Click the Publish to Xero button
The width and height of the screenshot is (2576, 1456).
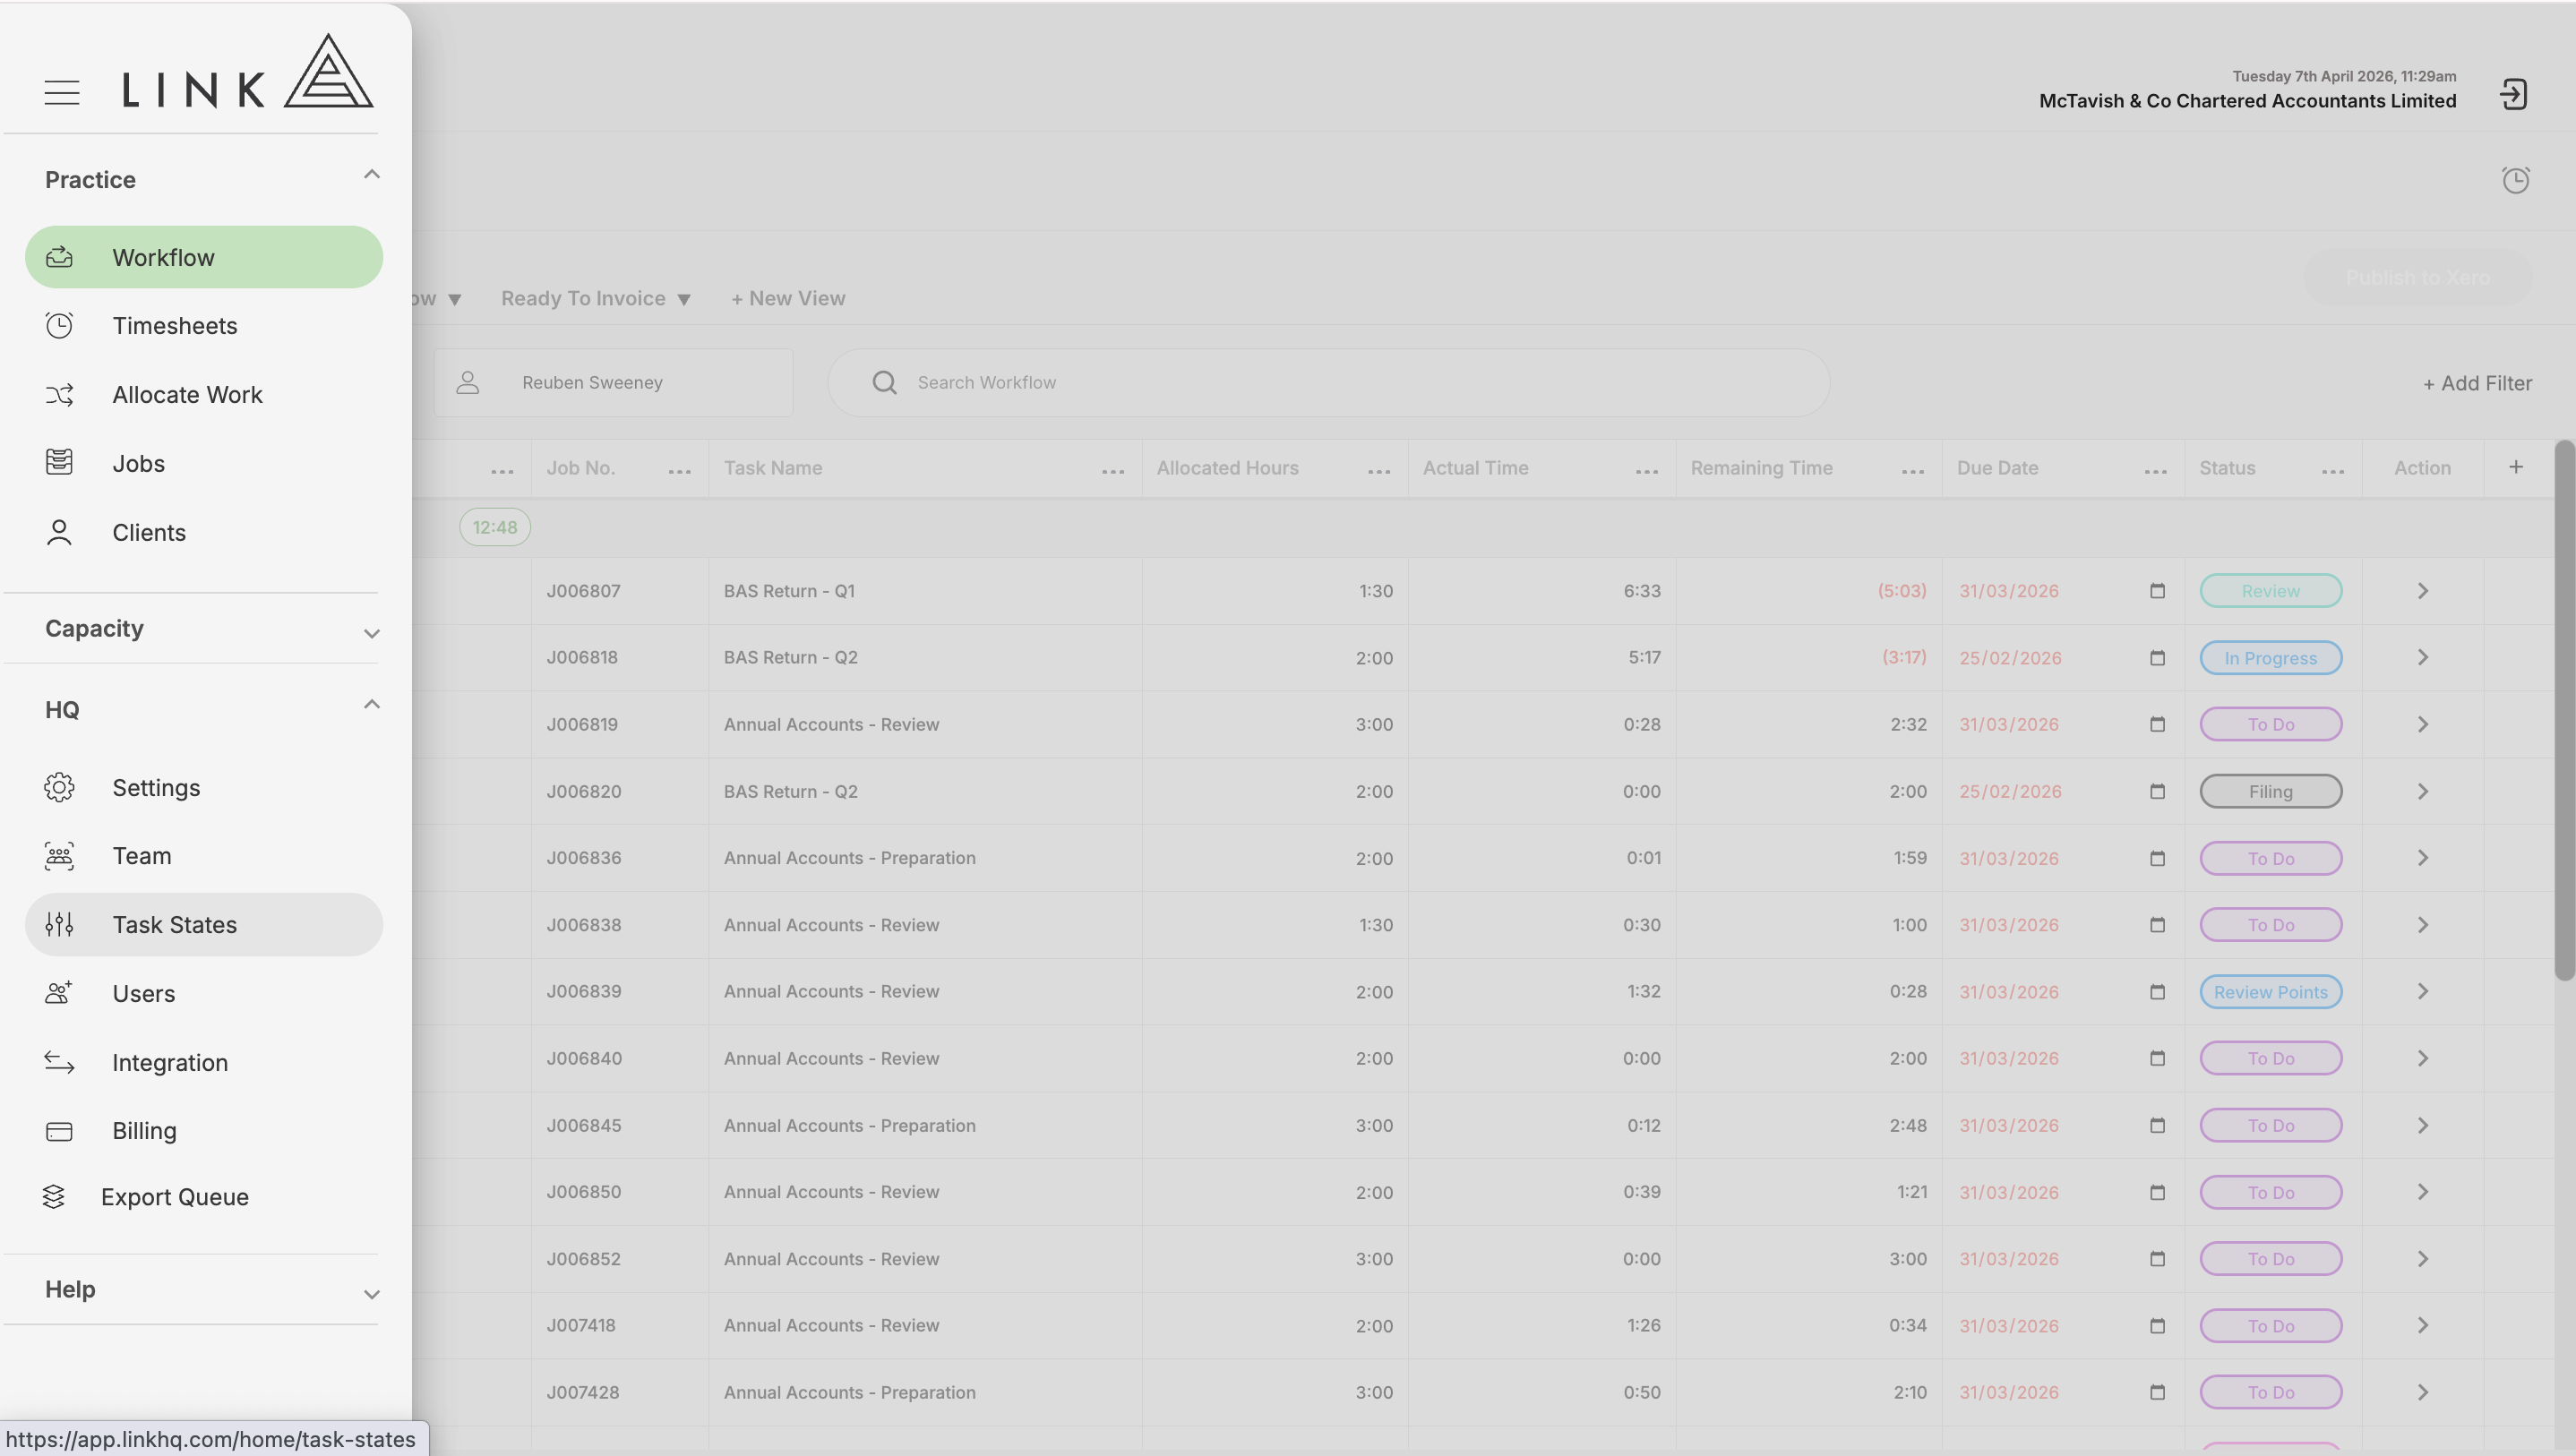click(x=2418, y=278)
